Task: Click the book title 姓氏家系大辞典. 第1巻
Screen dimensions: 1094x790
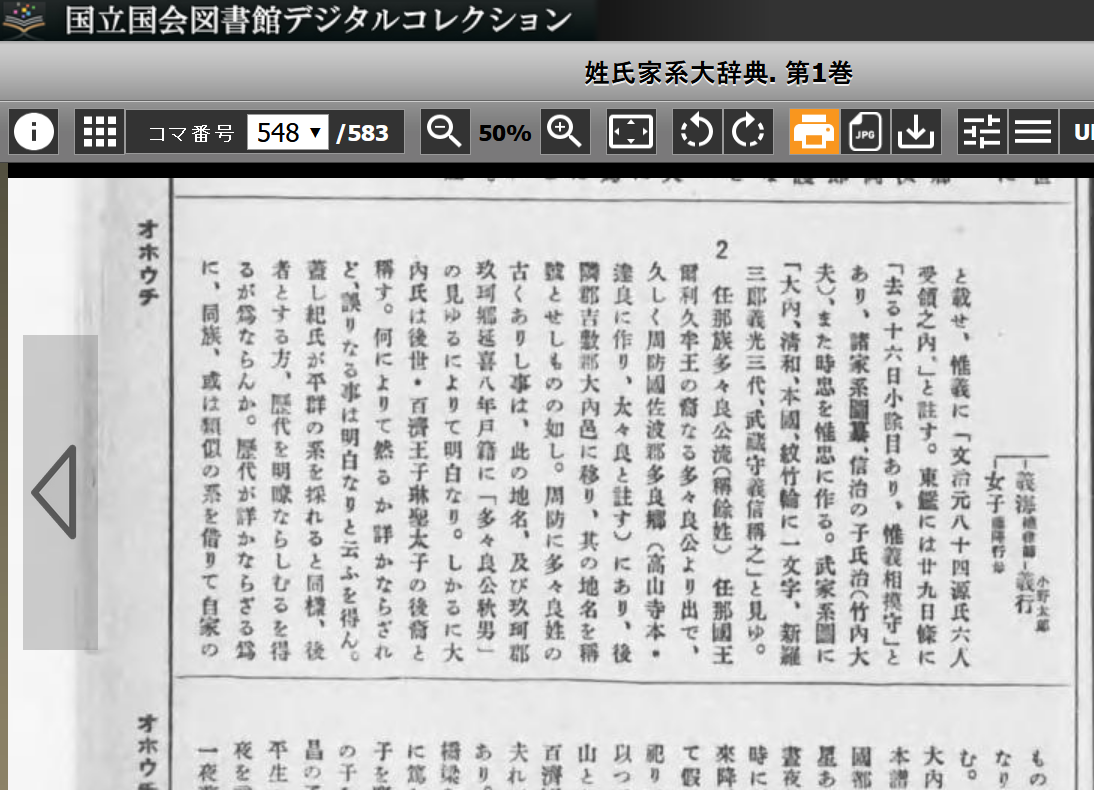Action: (718, 73)
